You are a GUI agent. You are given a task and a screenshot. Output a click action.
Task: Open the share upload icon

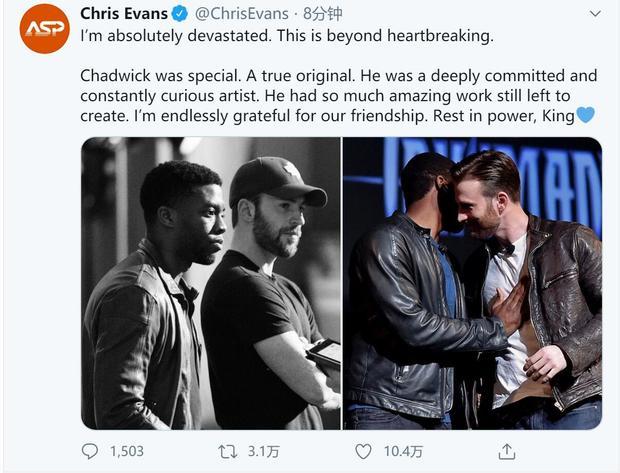[507, 451]
